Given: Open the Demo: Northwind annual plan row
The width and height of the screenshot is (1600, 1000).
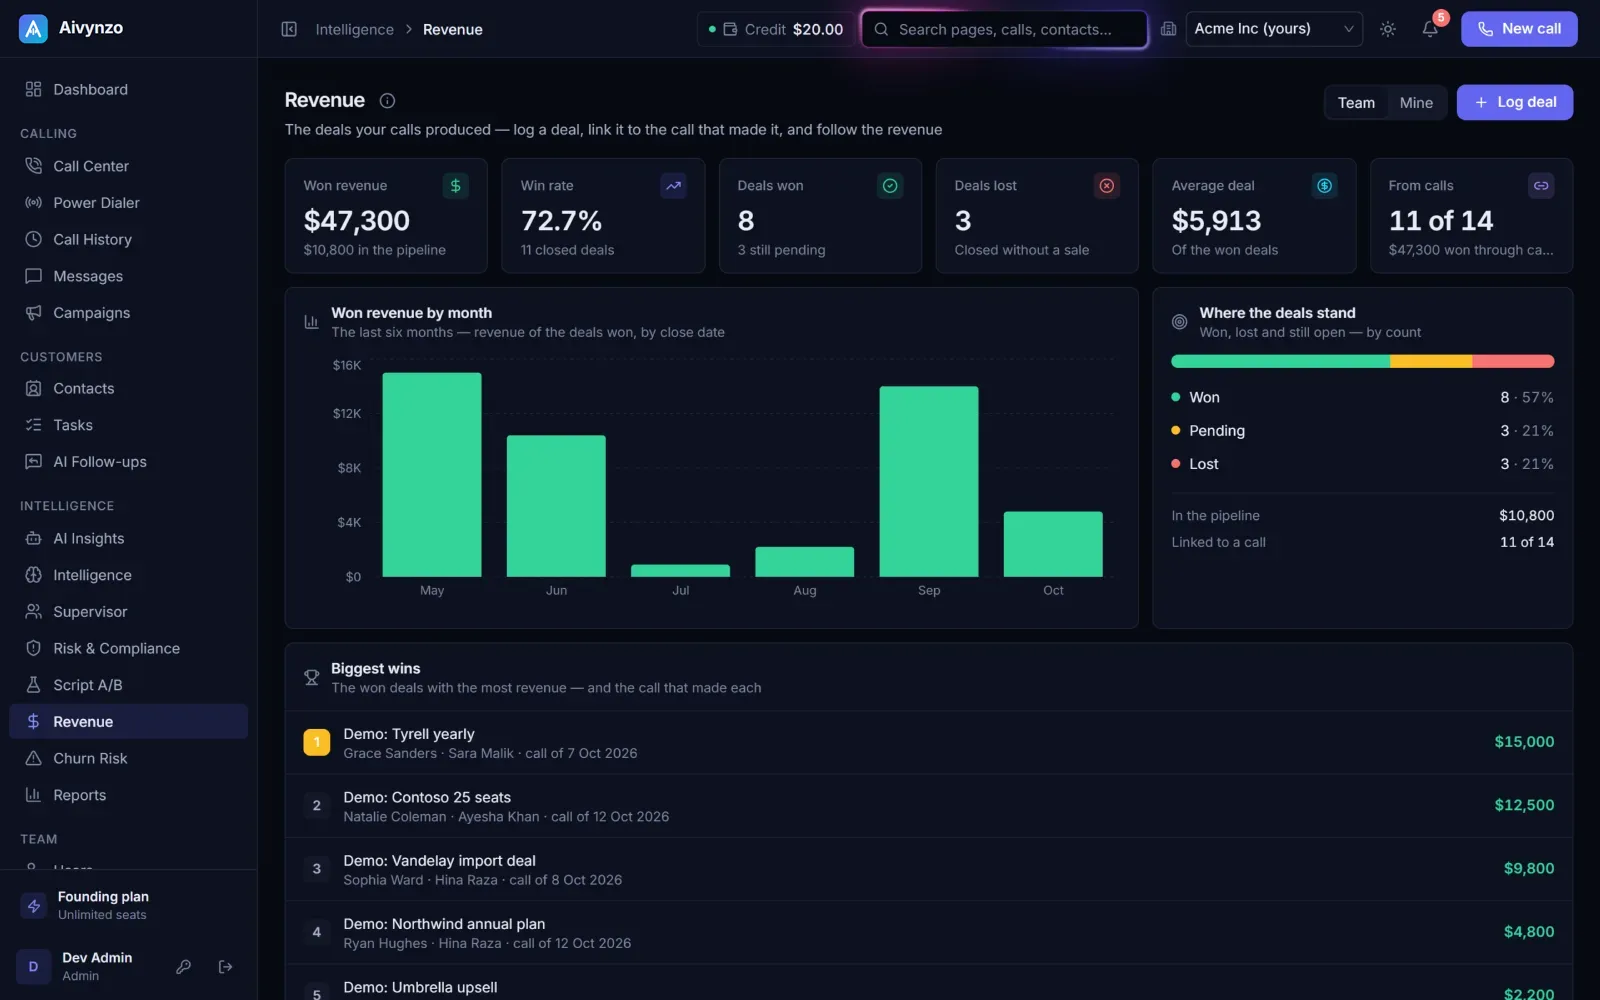Looking at the screenshot, I should pyautogui.click(x=928, y=932).
